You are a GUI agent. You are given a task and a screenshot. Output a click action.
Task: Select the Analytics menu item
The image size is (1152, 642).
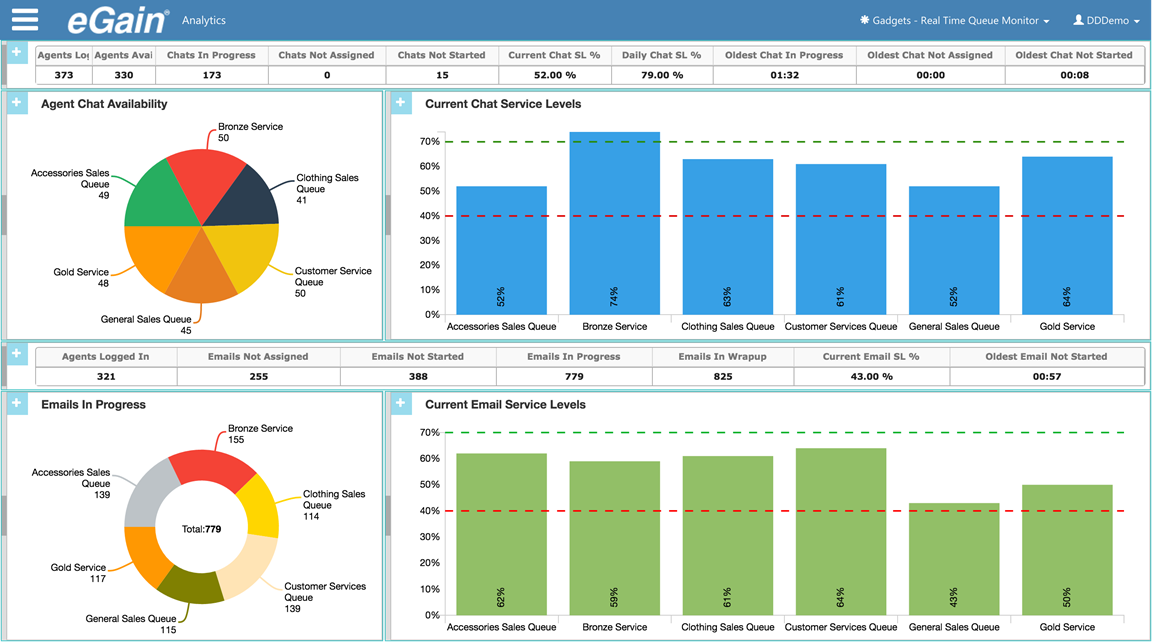(202, 19)
